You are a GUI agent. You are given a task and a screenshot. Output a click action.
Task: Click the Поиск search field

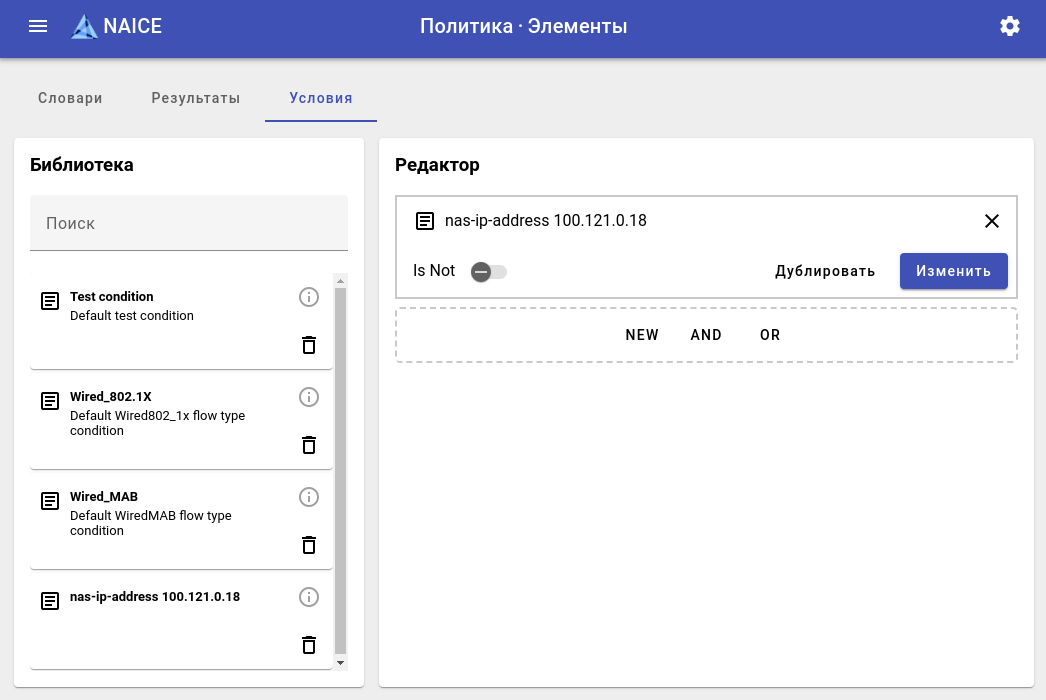click(189, 223)
